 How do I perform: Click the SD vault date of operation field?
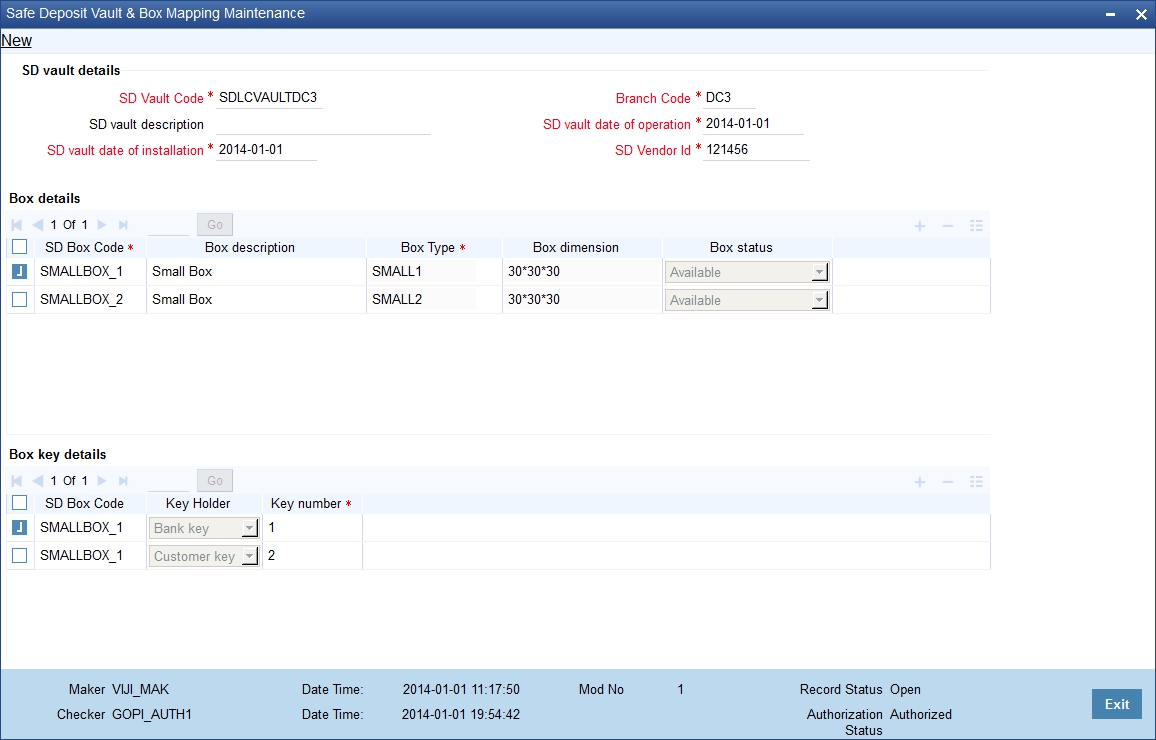click(753, 124)
